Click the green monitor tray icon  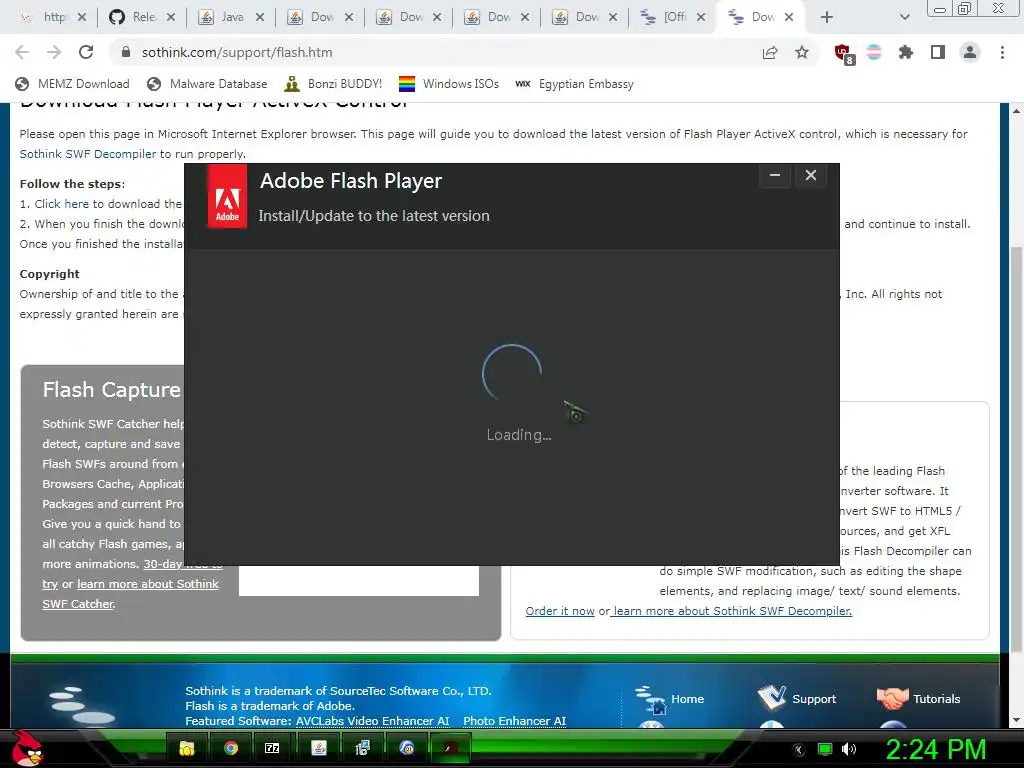tap(825, 749)
